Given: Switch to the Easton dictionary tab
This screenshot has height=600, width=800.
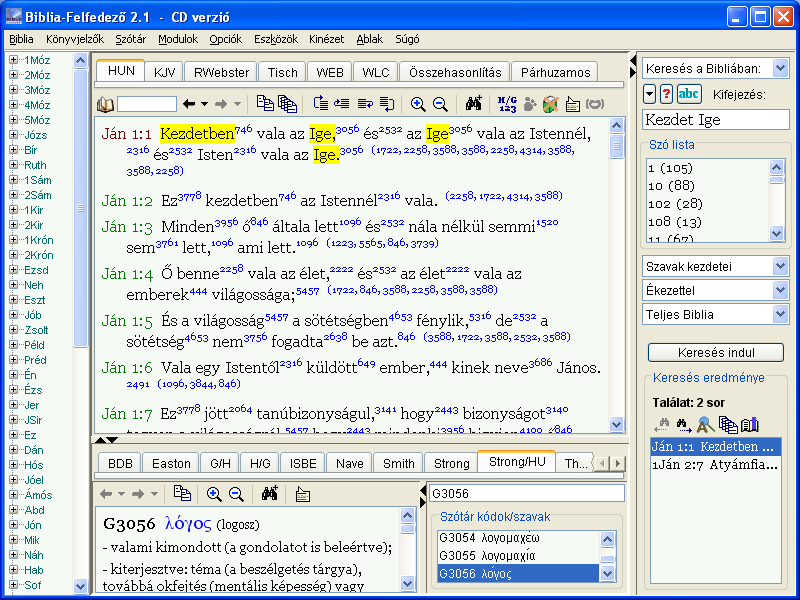Looking at the screenshot, I should tap(171, 463).
